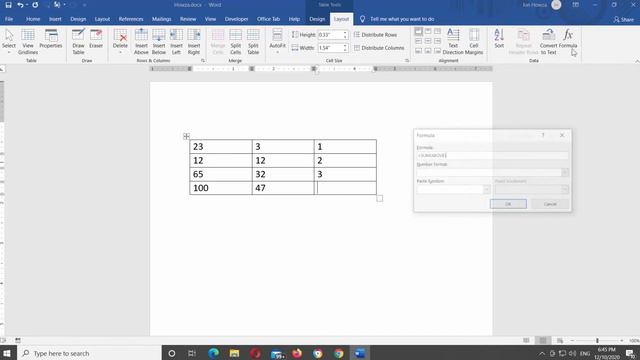
Task: Select Align Top Left option
Action: (x=418, y=31)
